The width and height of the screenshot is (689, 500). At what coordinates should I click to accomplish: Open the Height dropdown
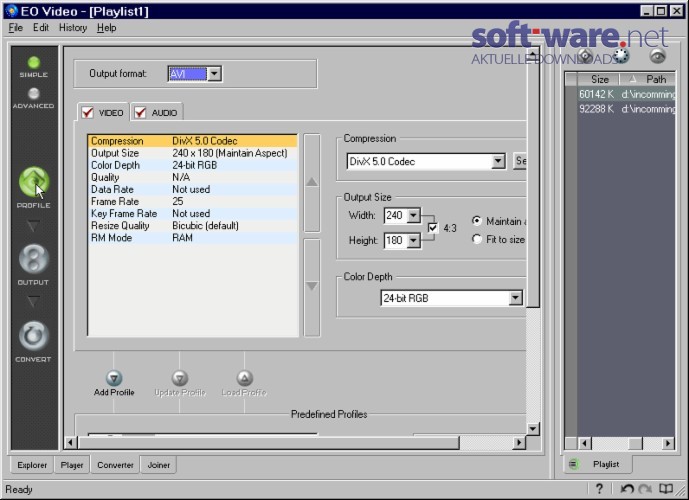(413, 240)
